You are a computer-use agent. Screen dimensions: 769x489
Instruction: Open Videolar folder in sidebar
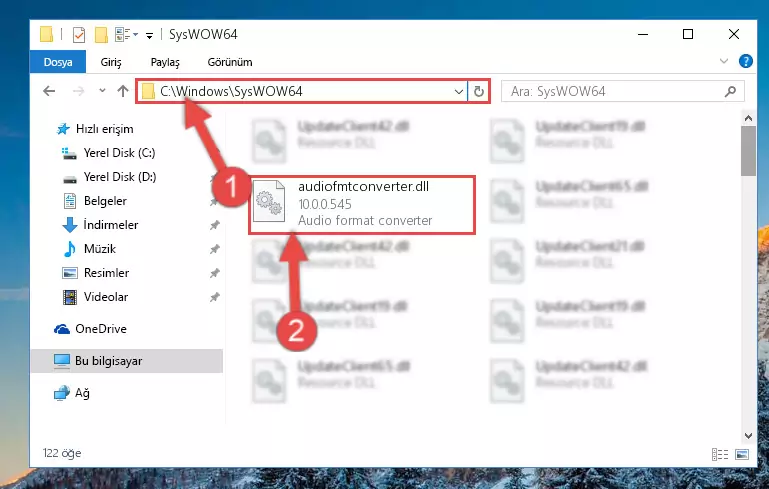click(105, 297)
